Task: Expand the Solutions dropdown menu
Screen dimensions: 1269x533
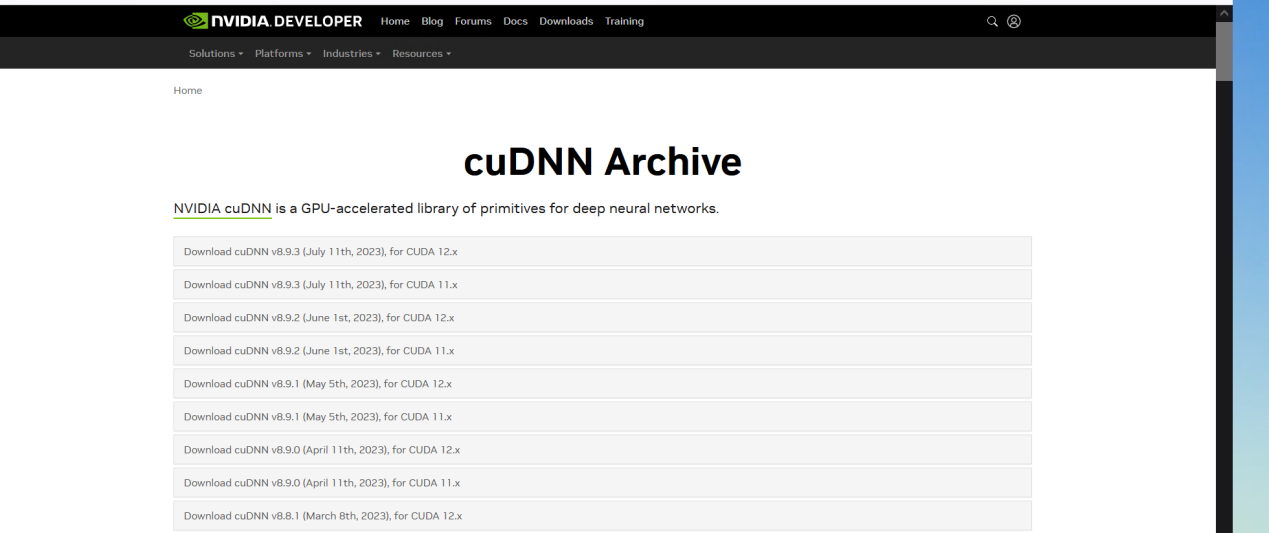Action: pos(216,53)
